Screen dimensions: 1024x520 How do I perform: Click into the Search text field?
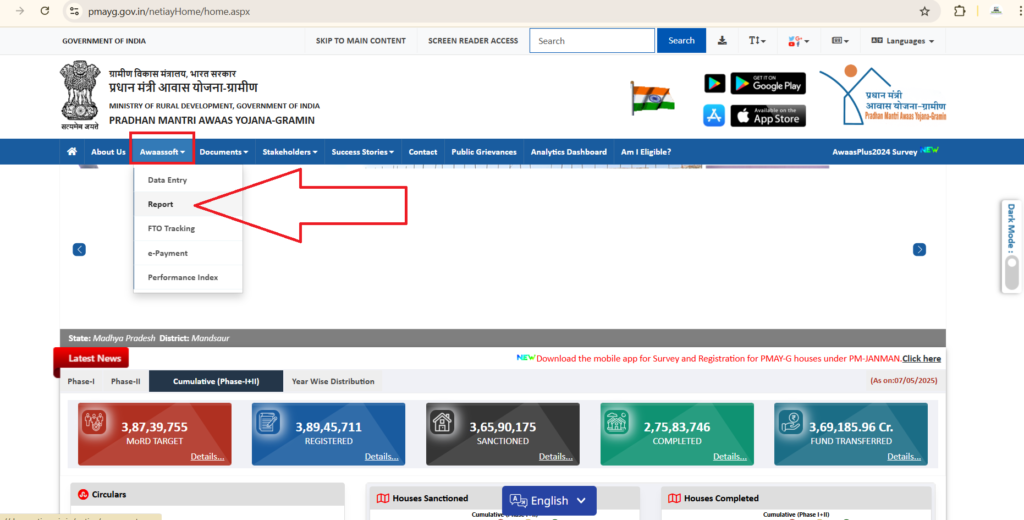(x=592, y=41)
